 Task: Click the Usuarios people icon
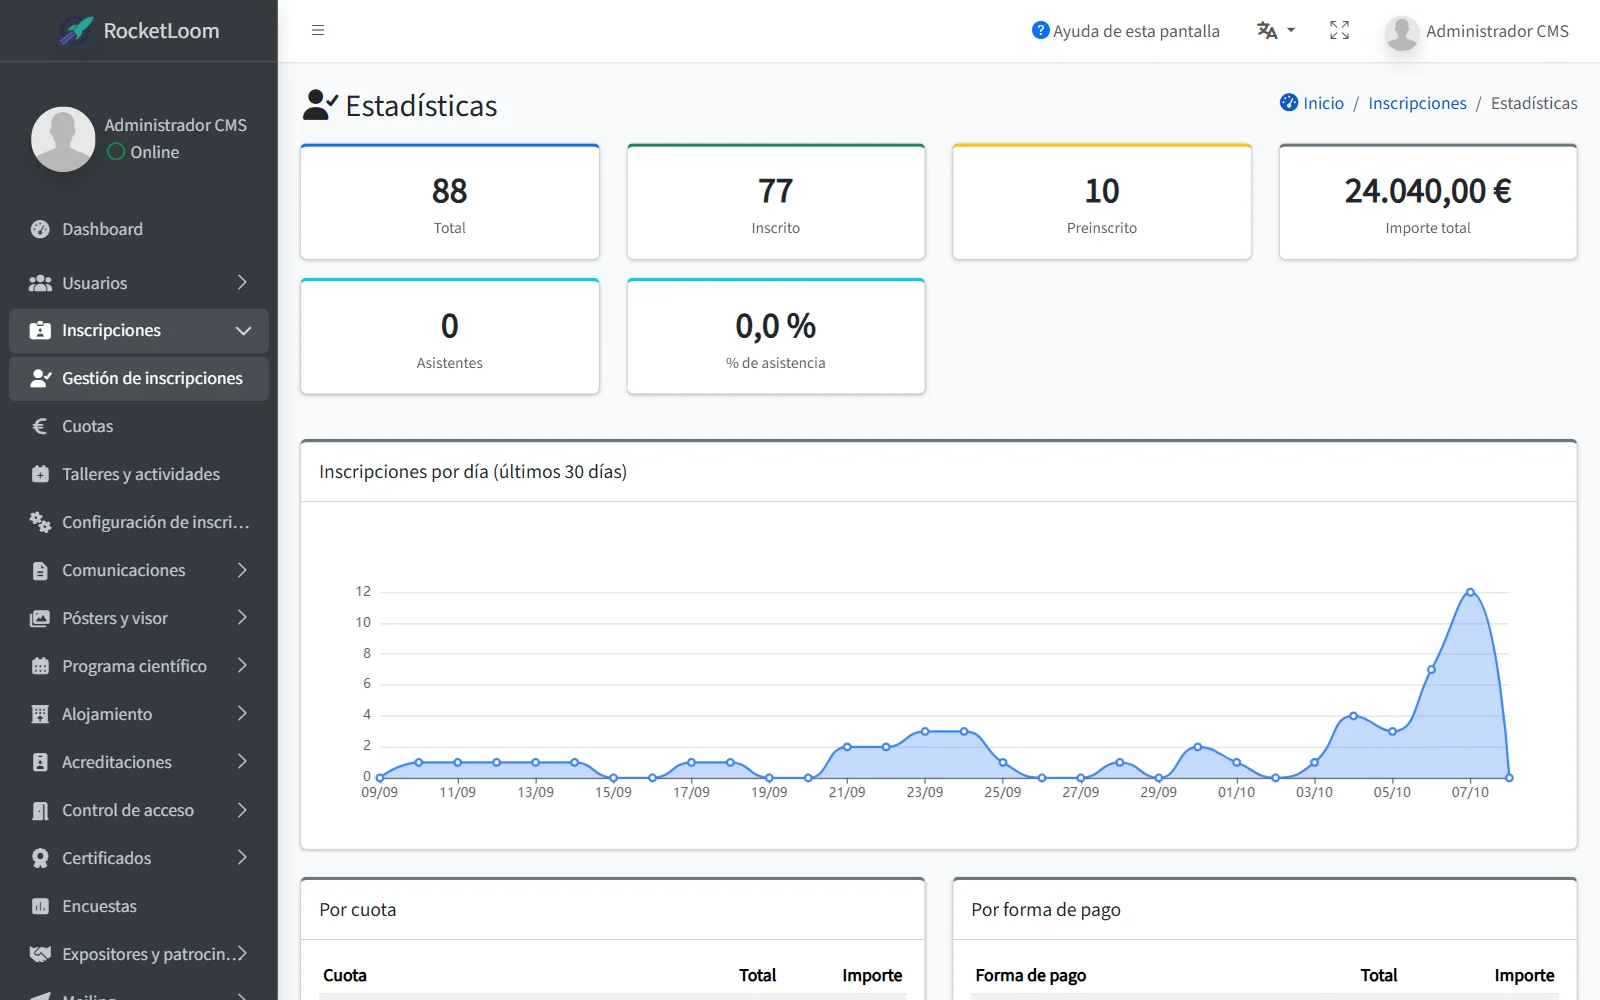point(40,283)
